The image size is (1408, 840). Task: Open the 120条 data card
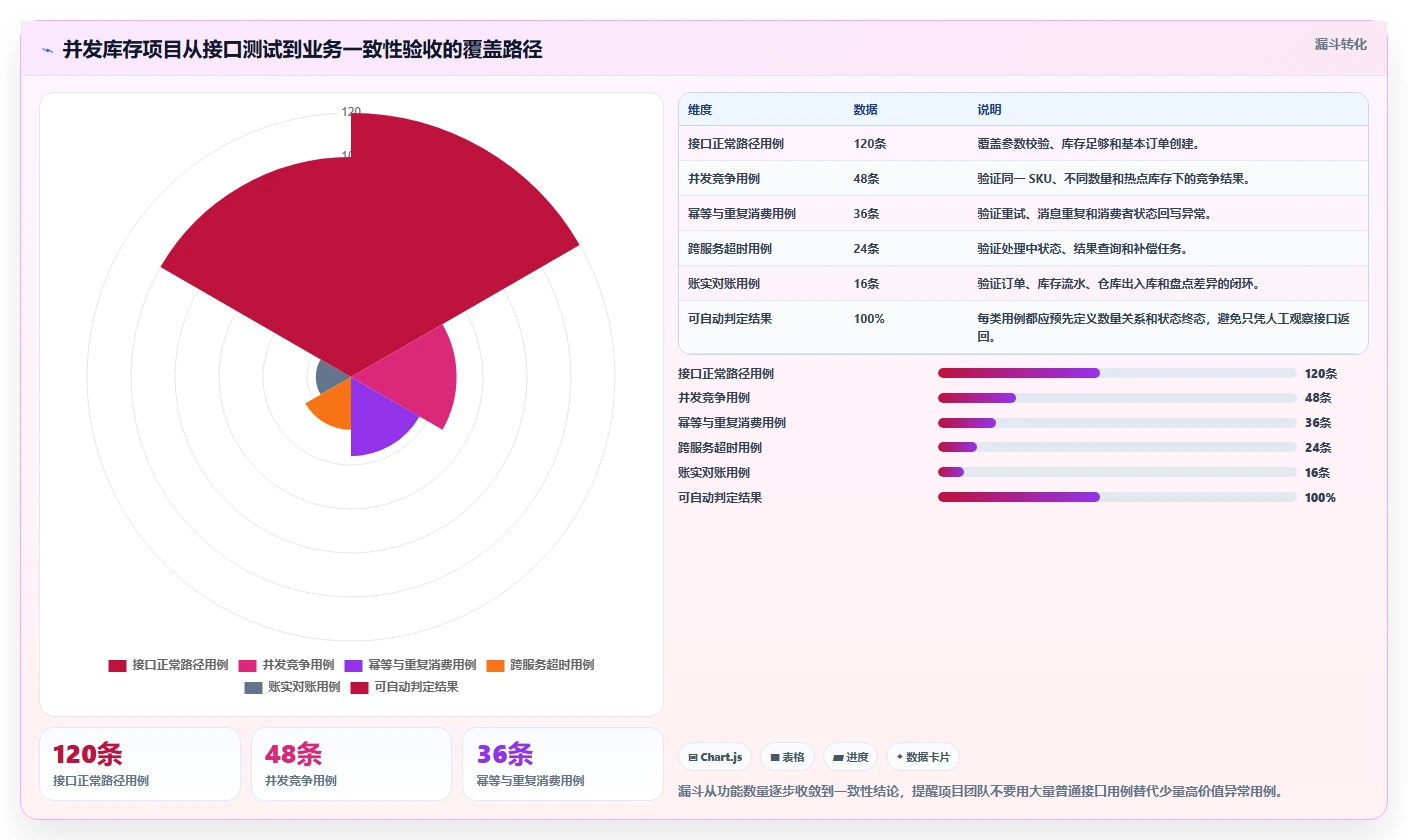point(140,764)
